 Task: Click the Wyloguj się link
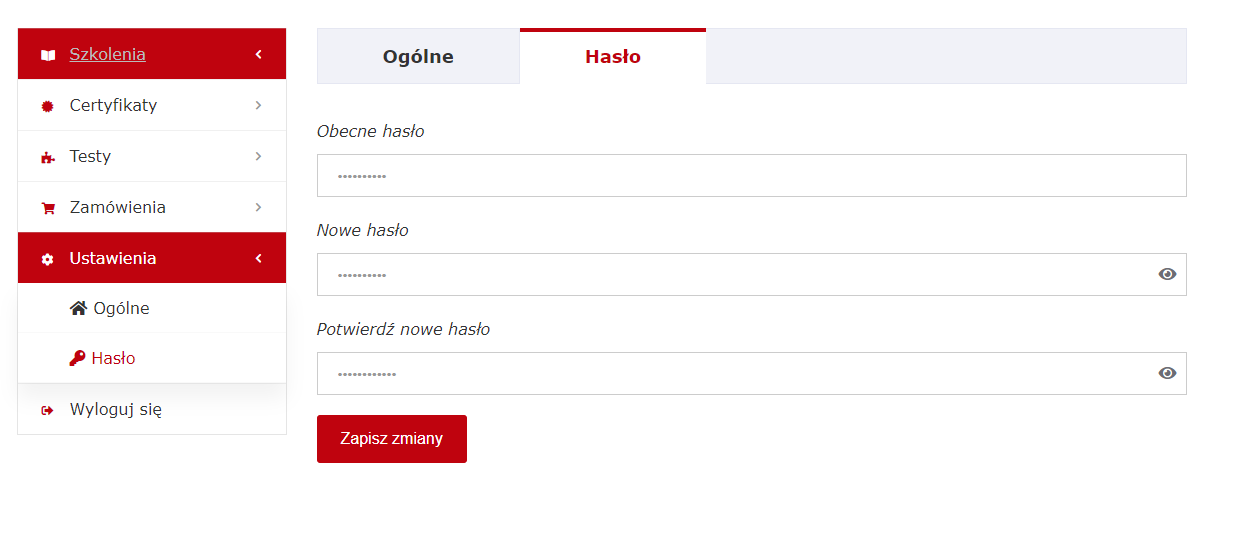point(115,409)
